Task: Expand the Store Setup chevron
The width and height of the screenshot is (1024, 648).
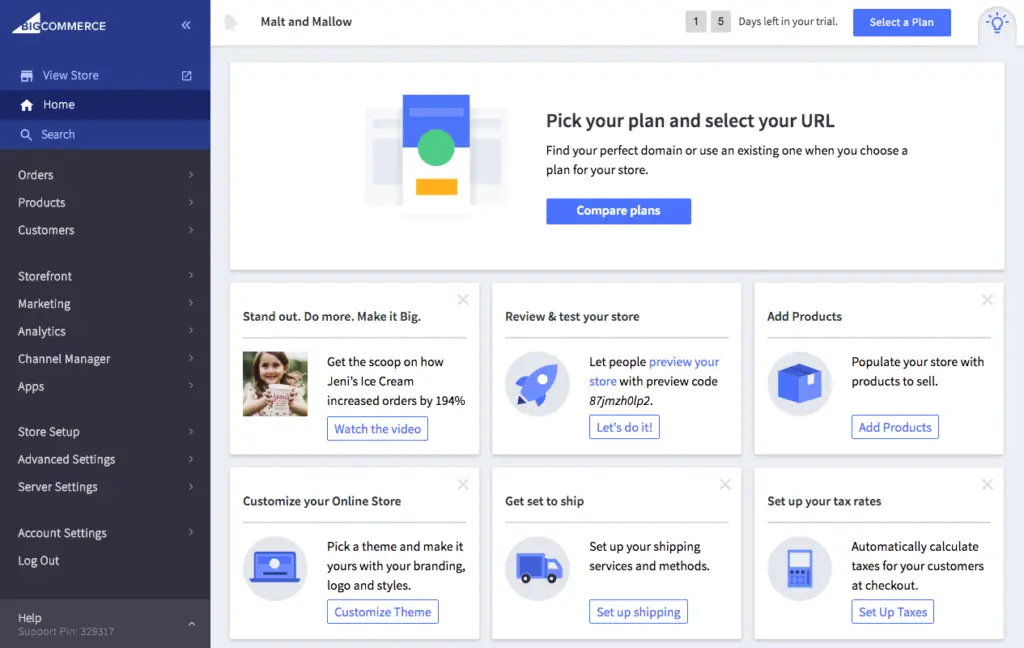Action: (191, 431)
